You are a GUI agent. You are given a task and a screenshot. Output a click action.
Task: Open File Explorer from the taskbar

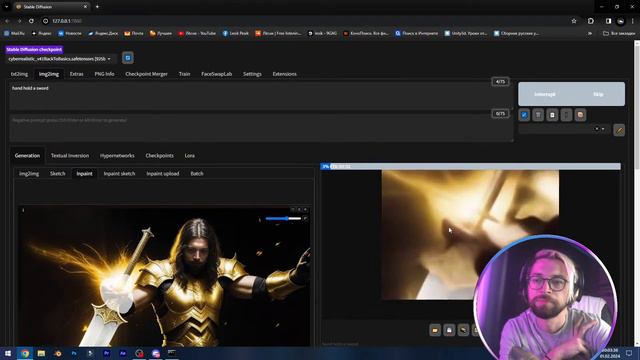(x=41, y=353)
